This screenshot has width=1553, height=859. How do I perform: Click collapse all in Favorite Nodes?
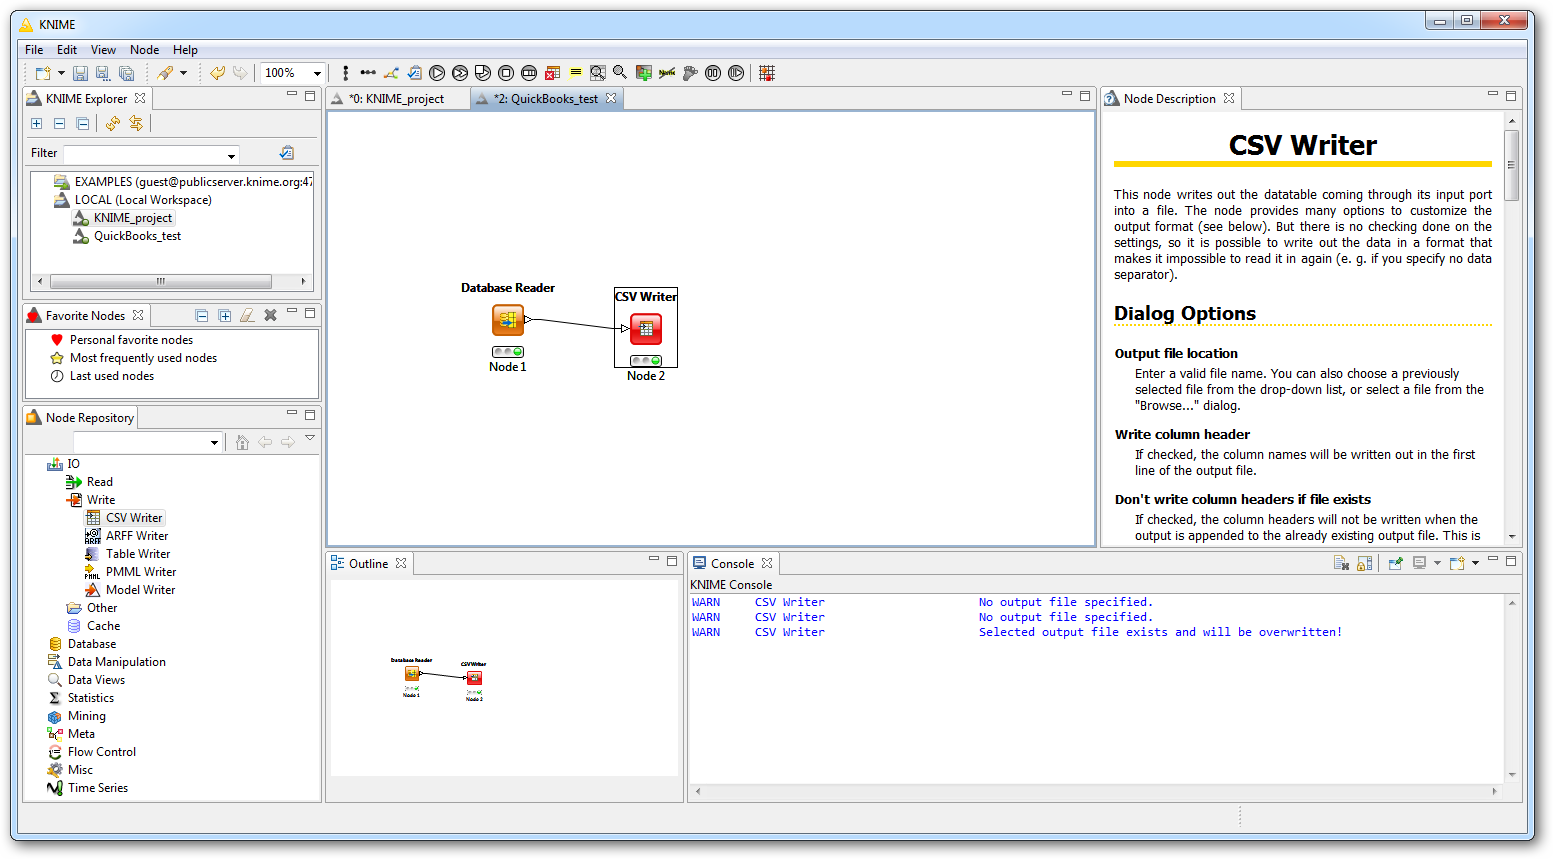202,316
